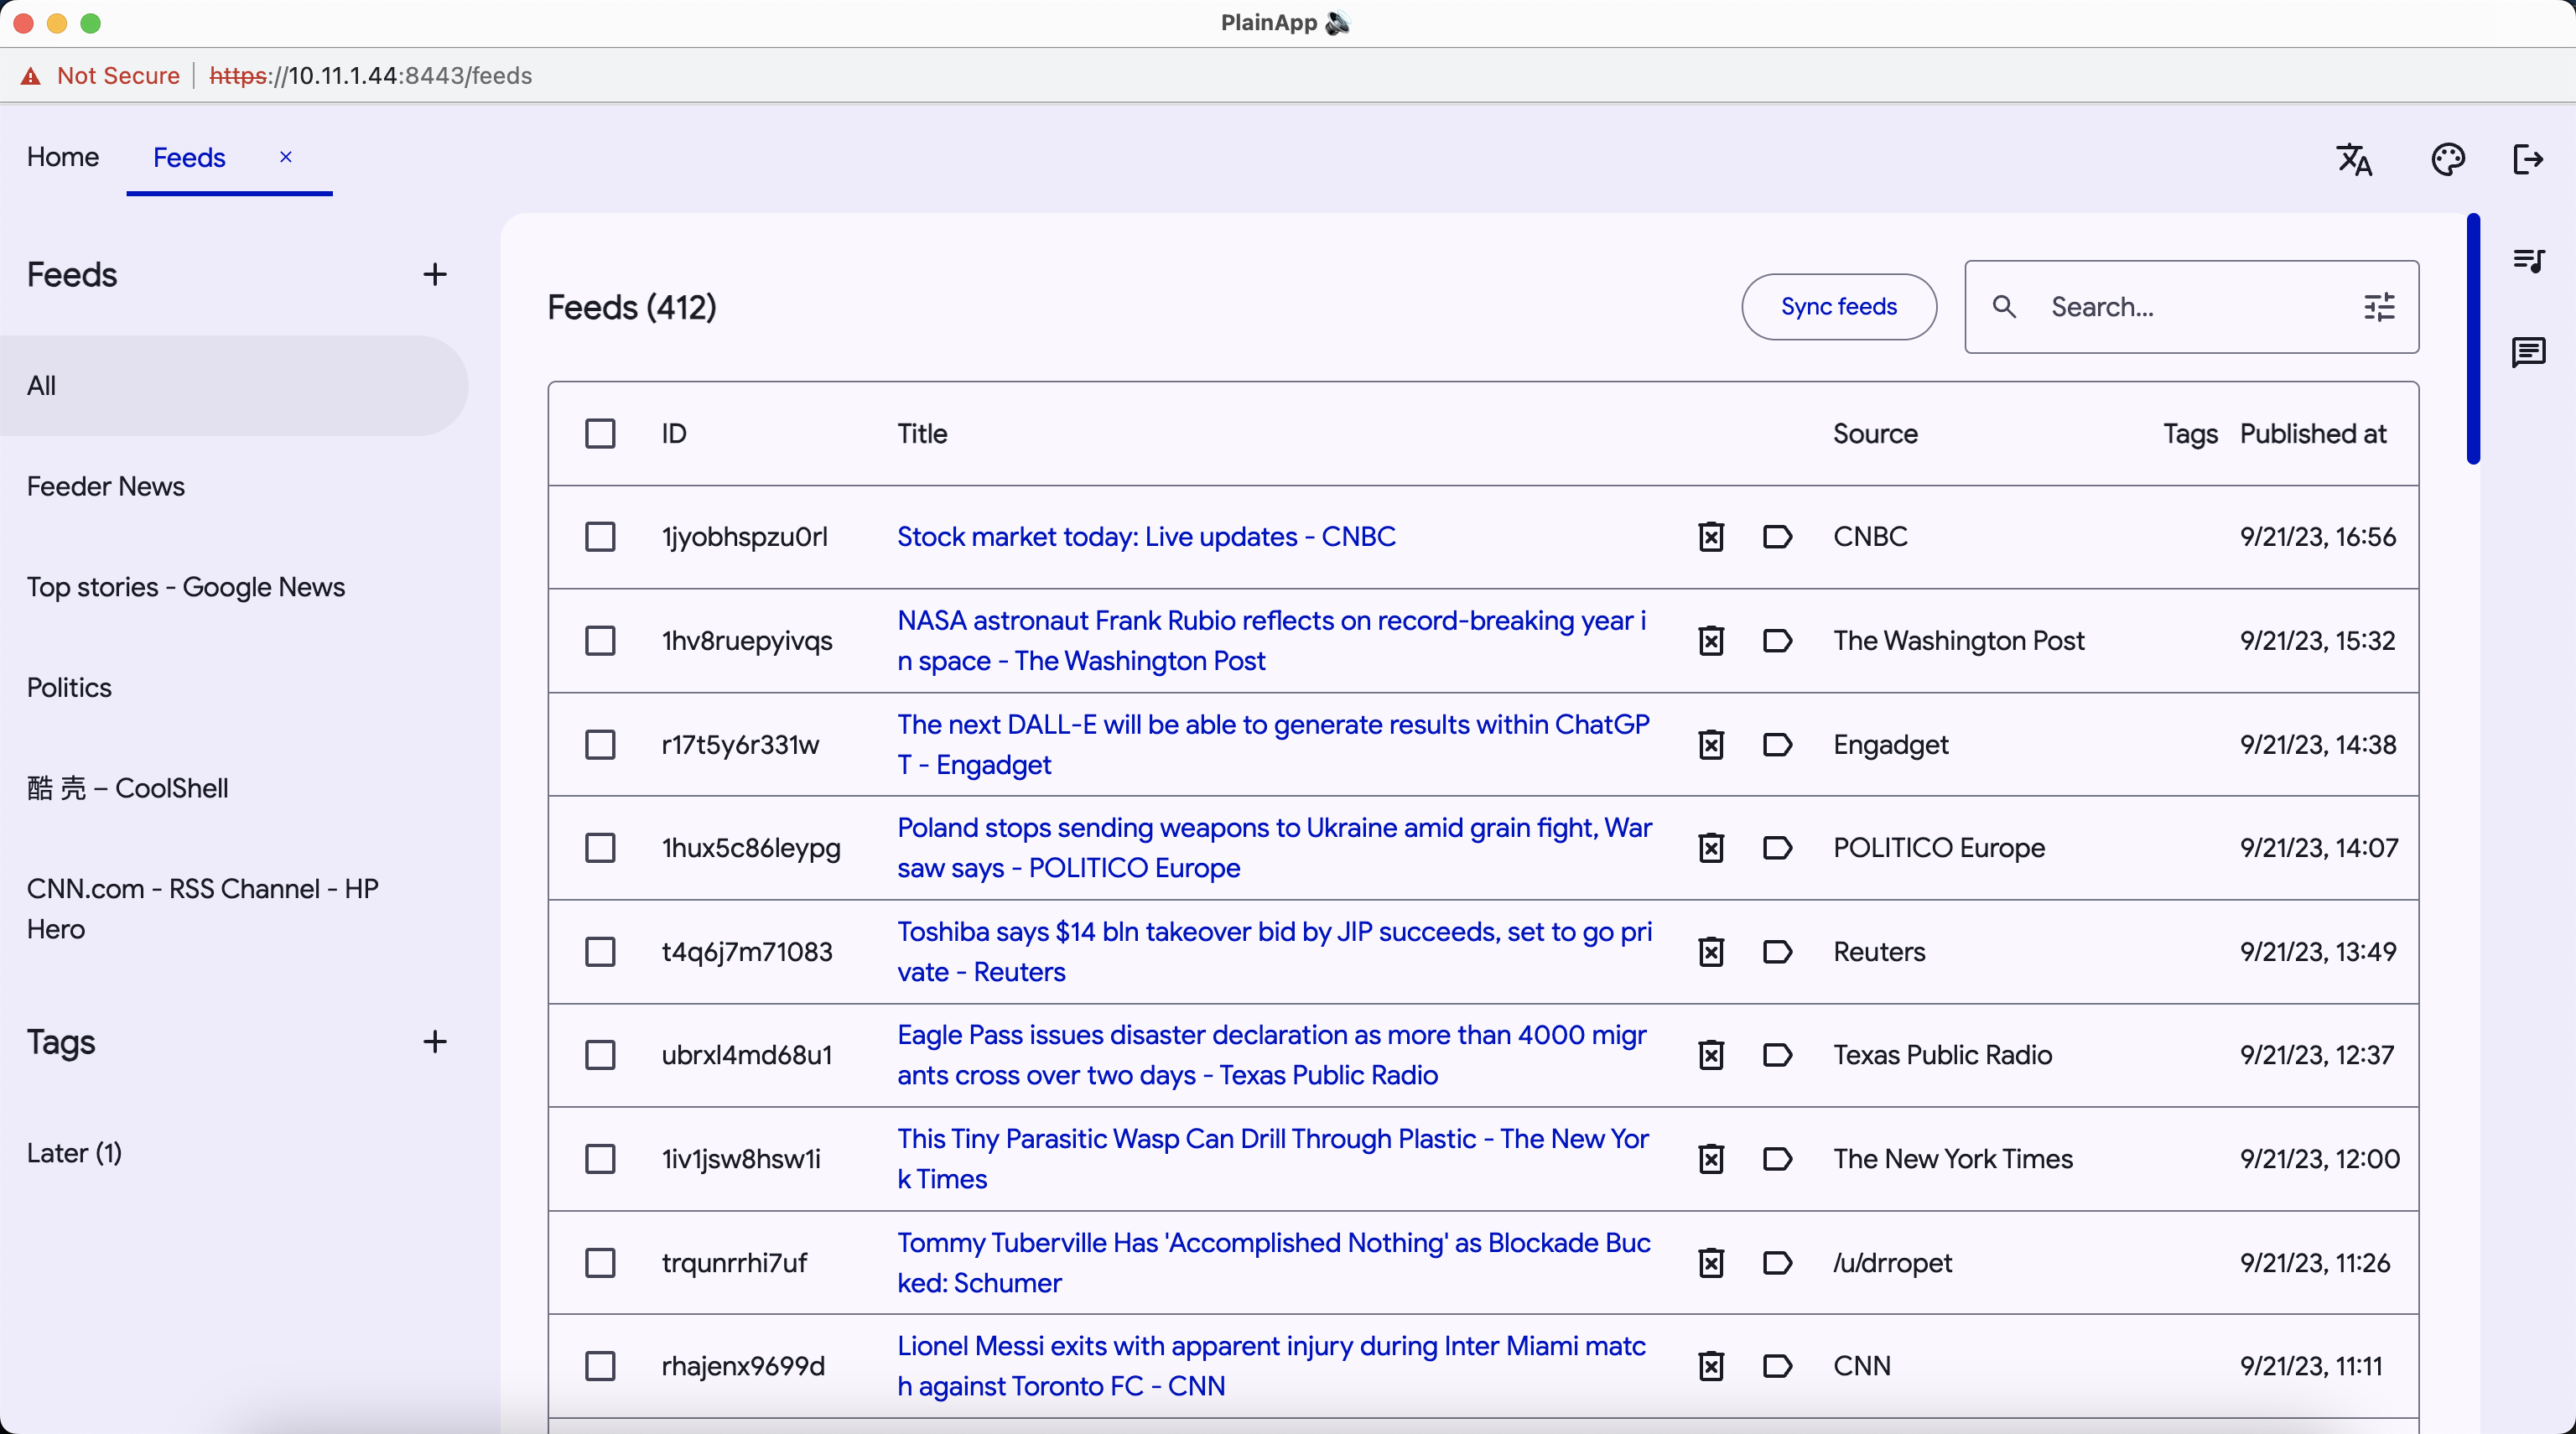Toggle the select-all checkbox in table header

[x=600, y=434]
